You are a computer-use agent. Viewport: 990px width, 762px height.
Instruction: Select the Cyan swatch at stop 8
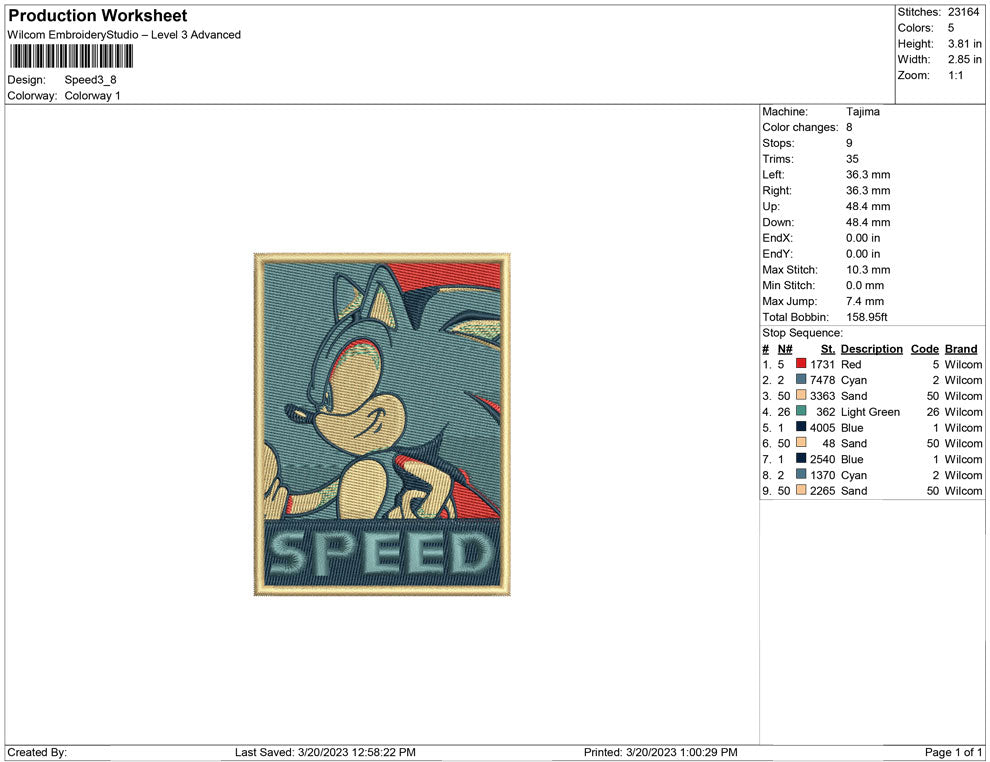799,475
